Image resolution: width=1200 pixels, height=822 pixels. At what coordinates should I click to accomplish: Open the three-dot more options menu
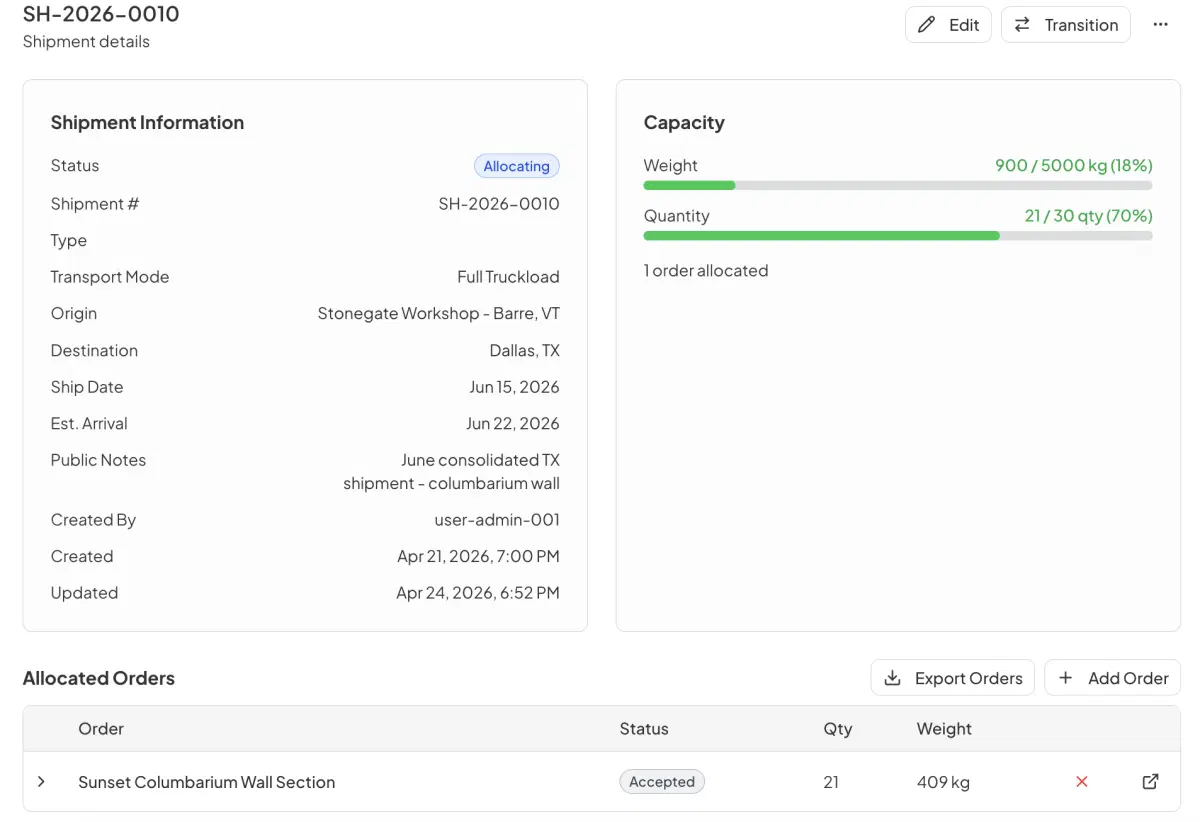pyautogui.click(x=1160, y=25)
